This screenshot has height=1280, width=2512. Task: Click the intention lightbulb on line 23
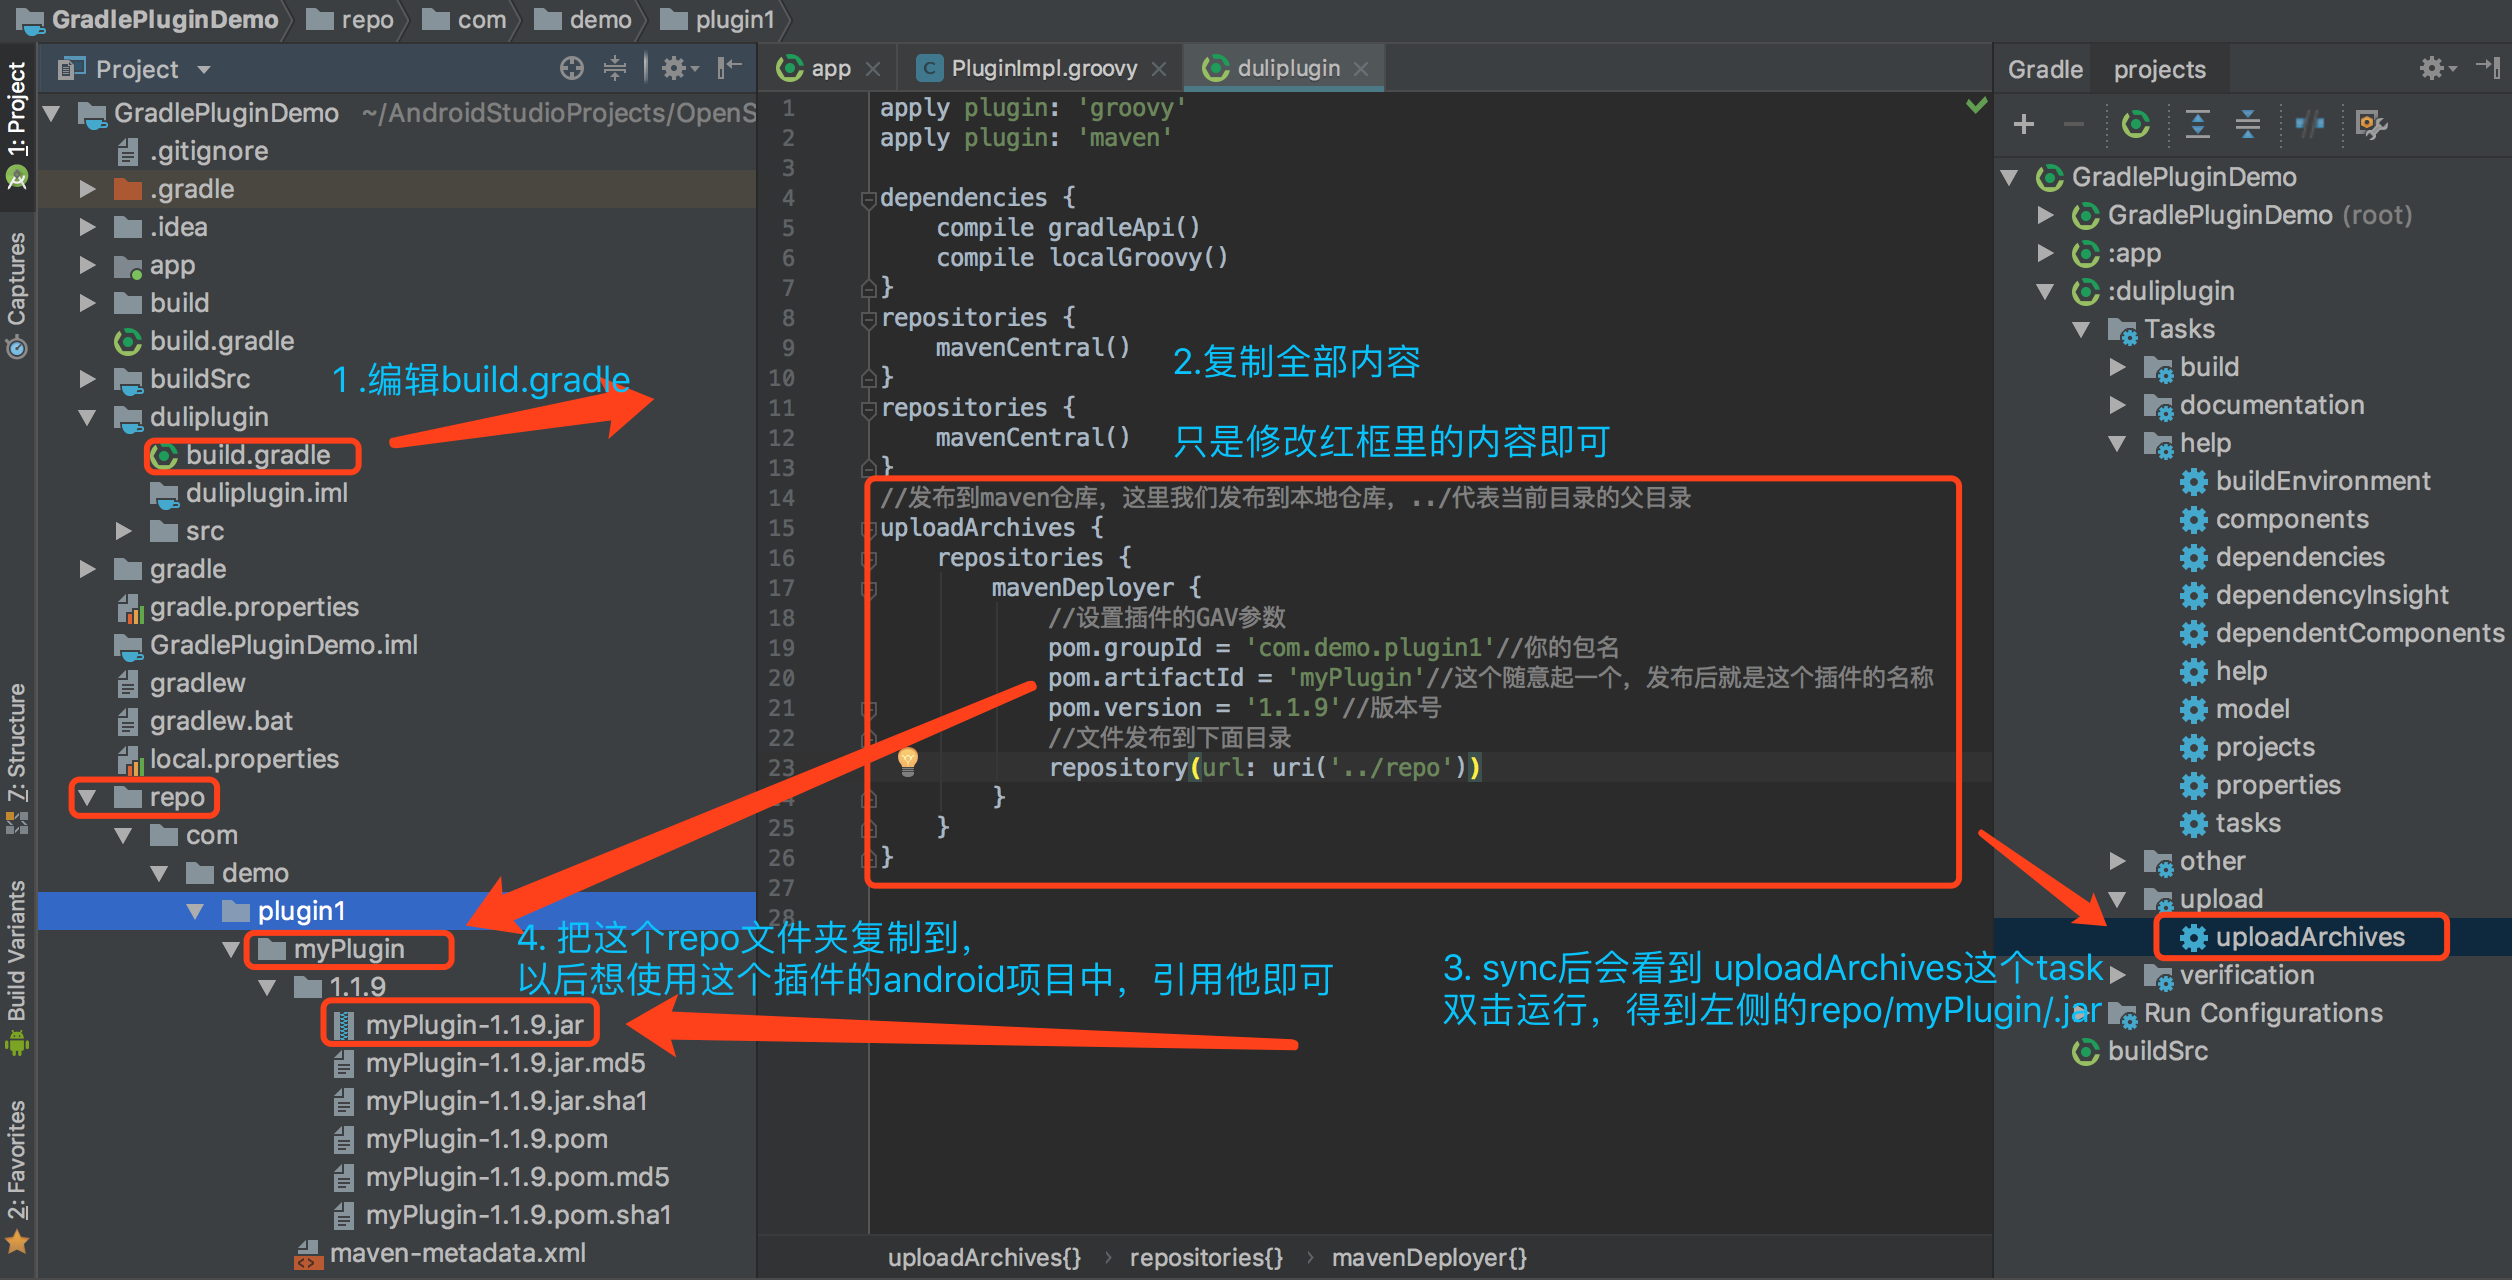tap(907, 760)
